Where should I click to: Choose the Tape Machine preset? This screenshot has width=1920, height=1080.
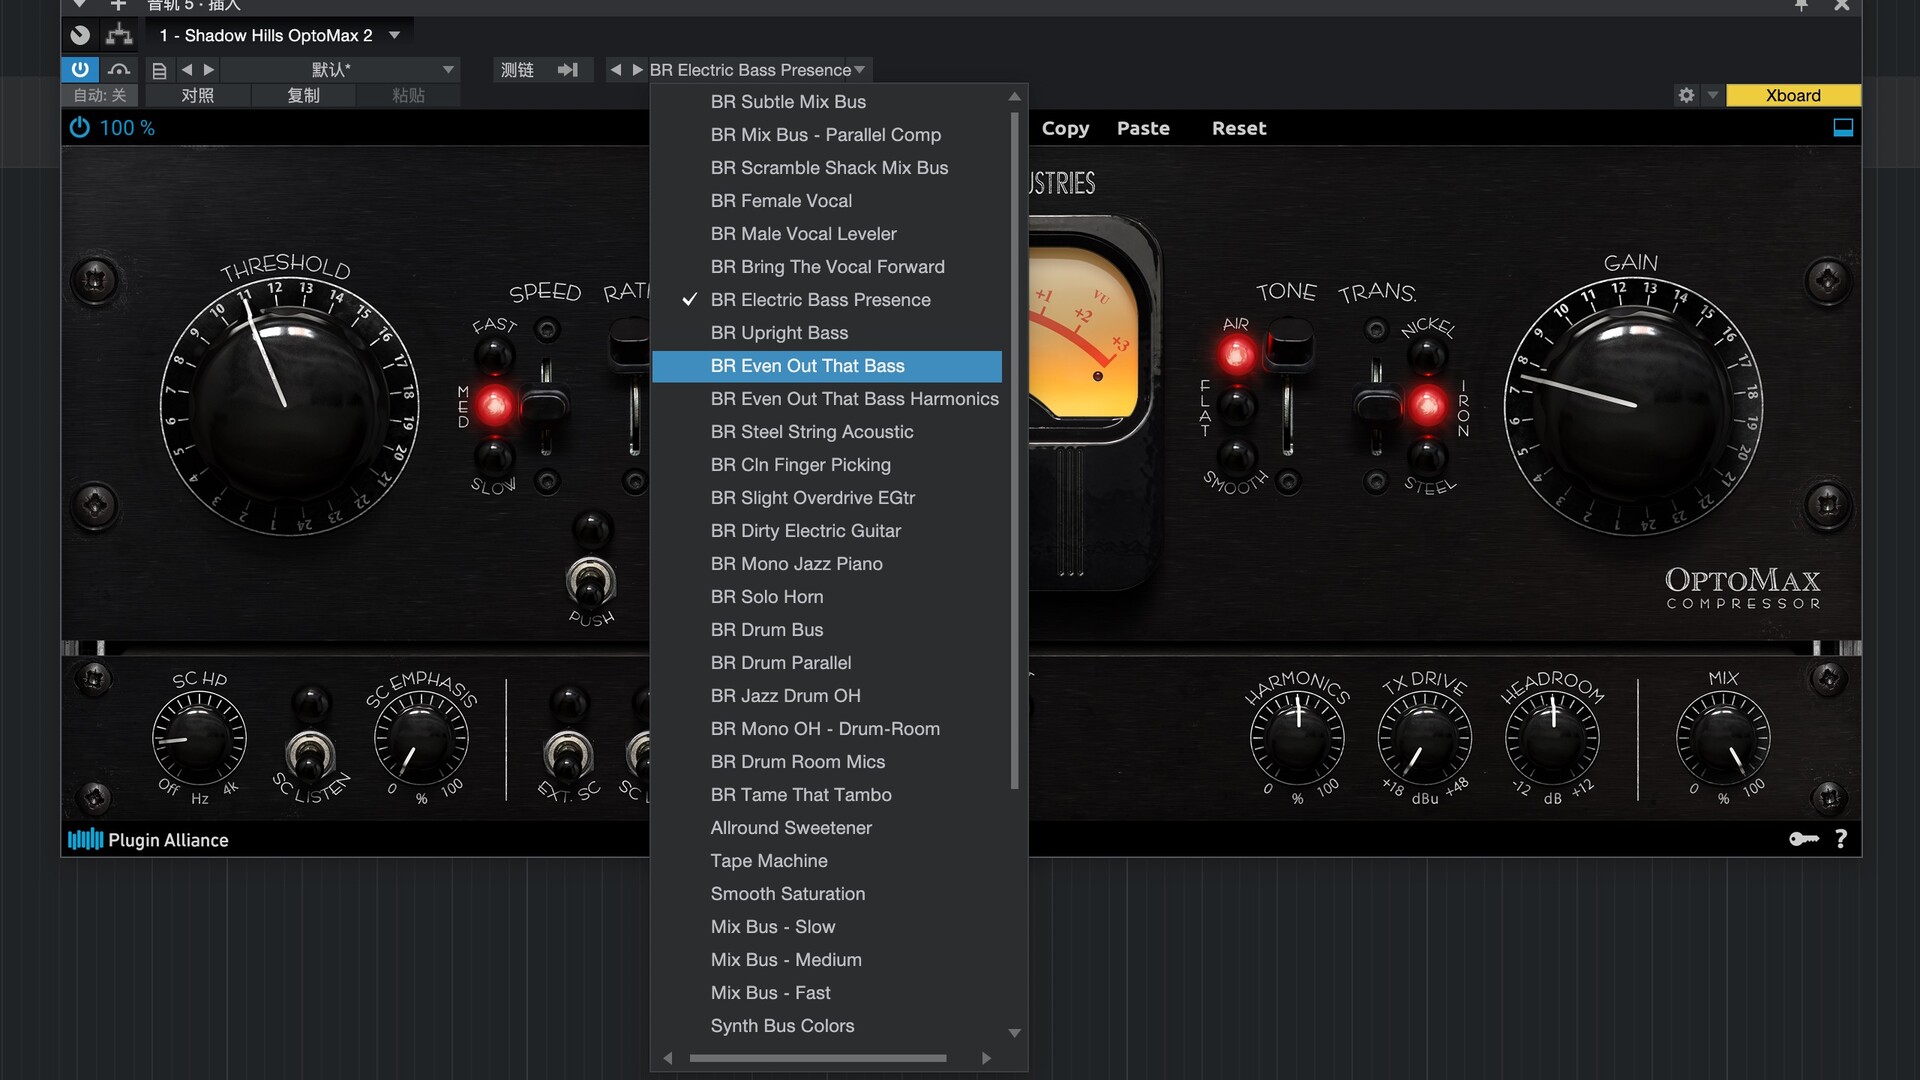pos(768,861)
